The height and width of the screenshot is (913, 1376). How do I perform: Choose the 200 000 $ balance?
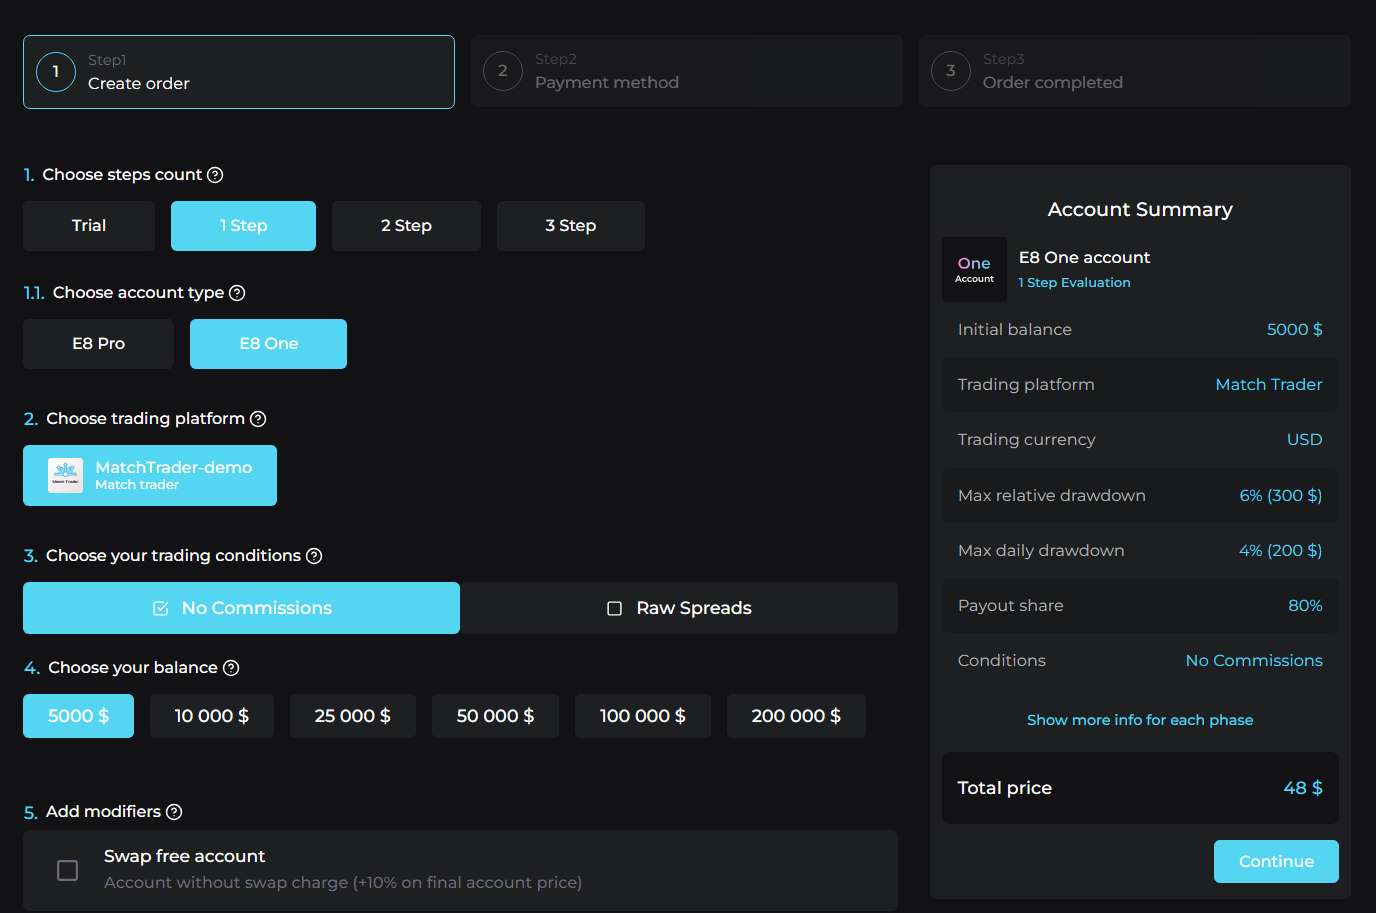pyautogui.click(x=796, y=716)
